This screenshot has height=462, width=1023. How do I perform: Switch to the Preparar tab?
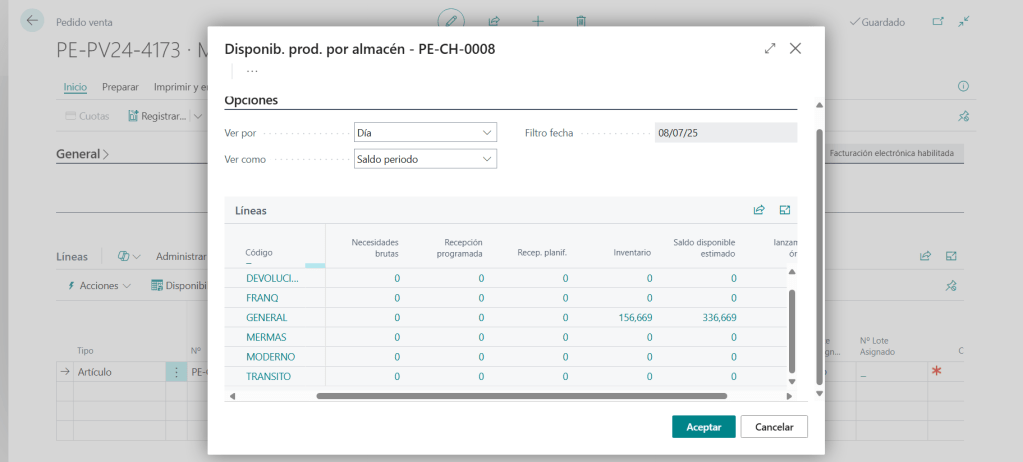pyautogui.click(x=120, y=87)
